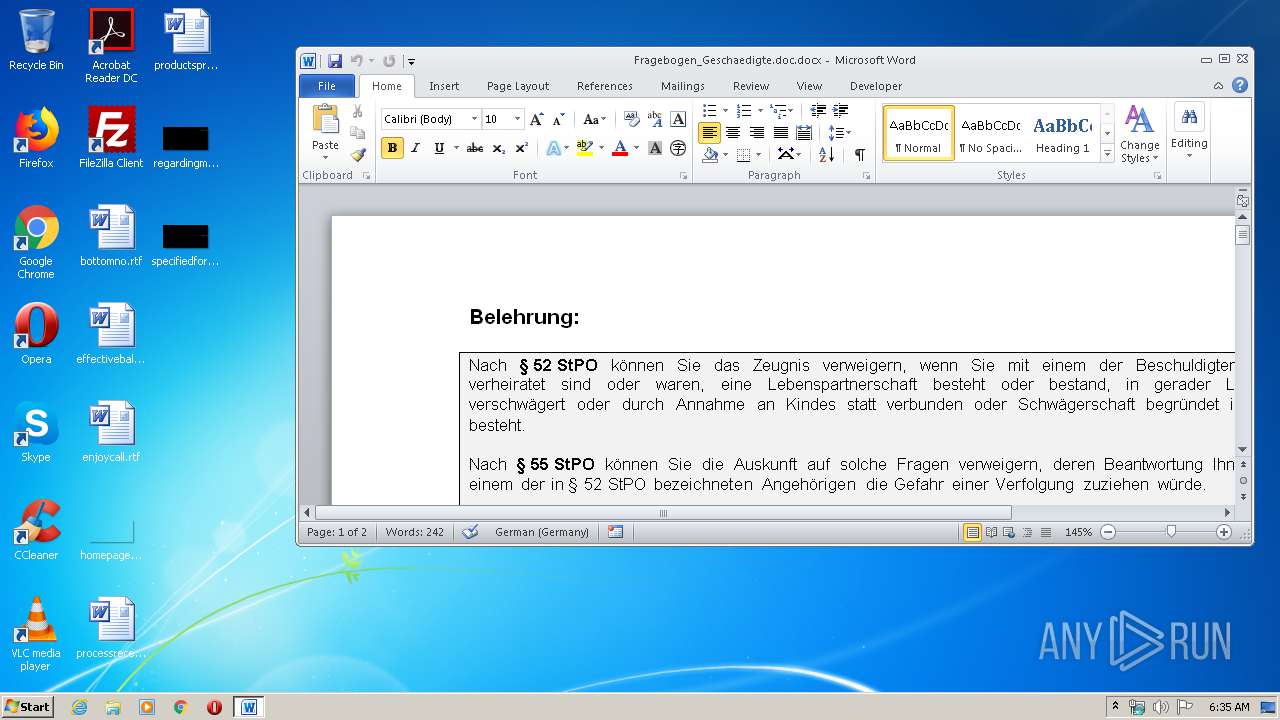
Task: Switch to the Review tab
Action: pos(751,86)
